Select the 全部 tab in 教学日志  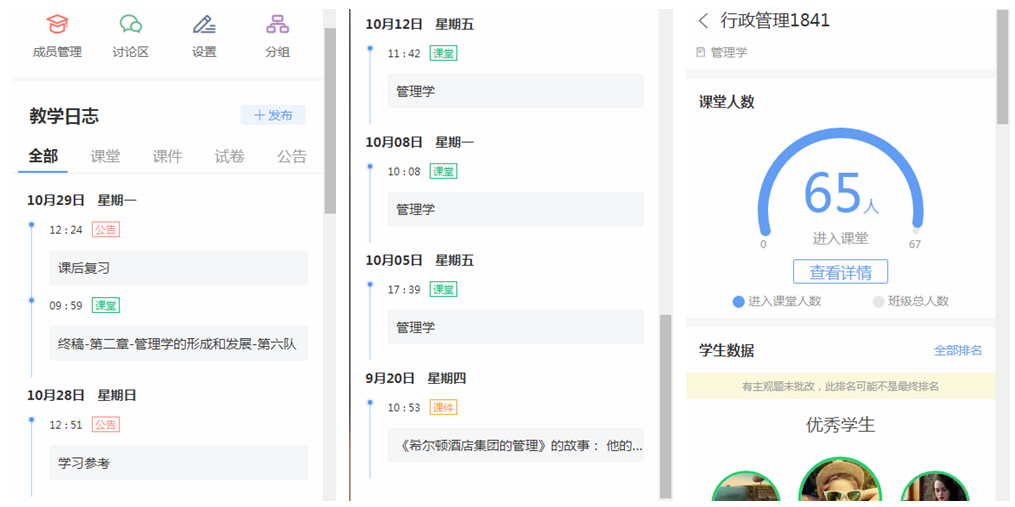(43, 156)
